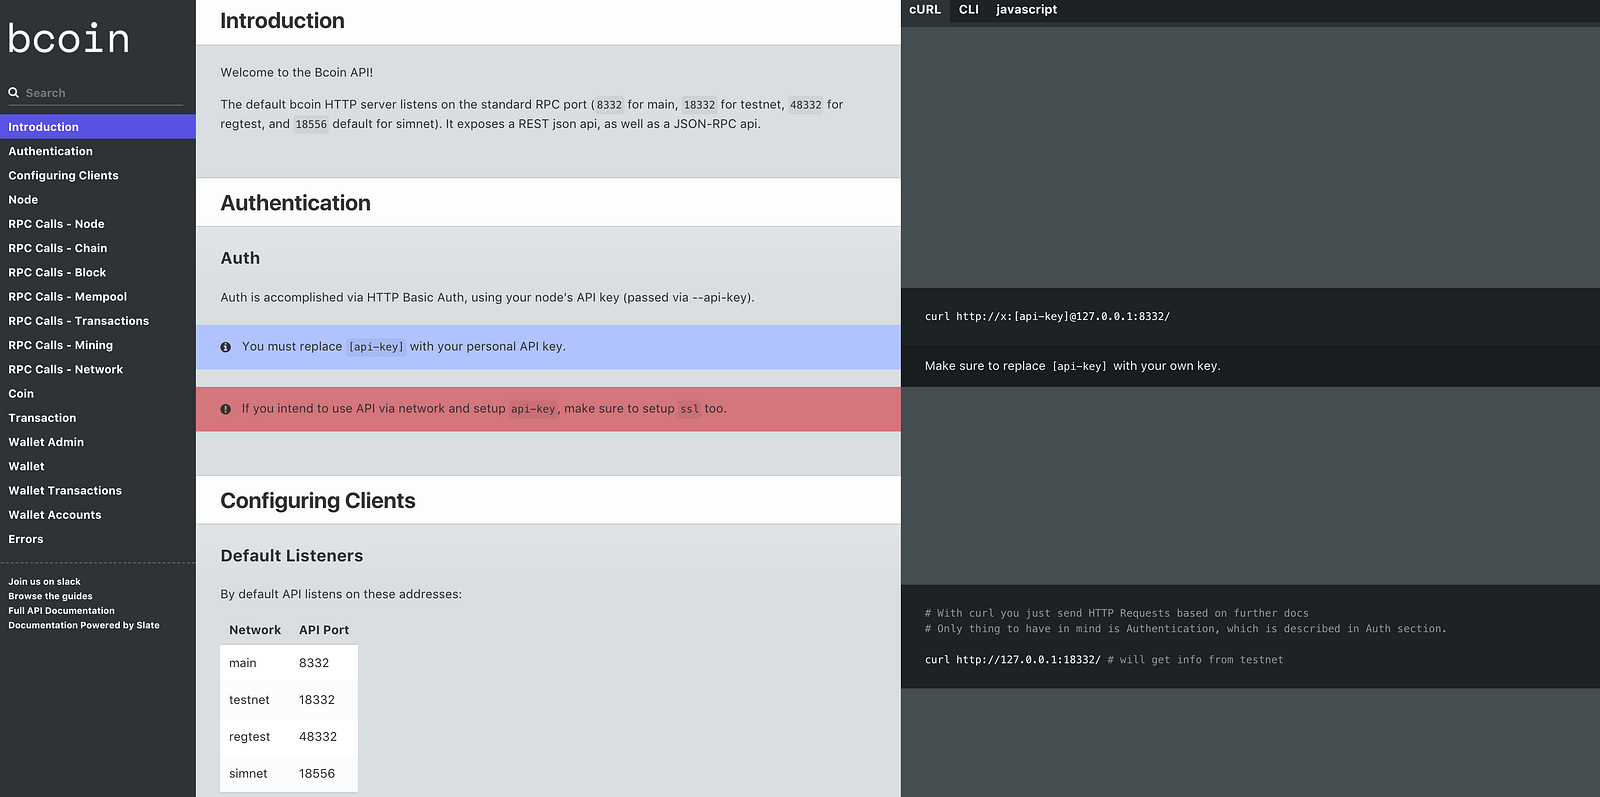Click the info icon in blue notice
1600x797 pixels.
click(226, 347)
